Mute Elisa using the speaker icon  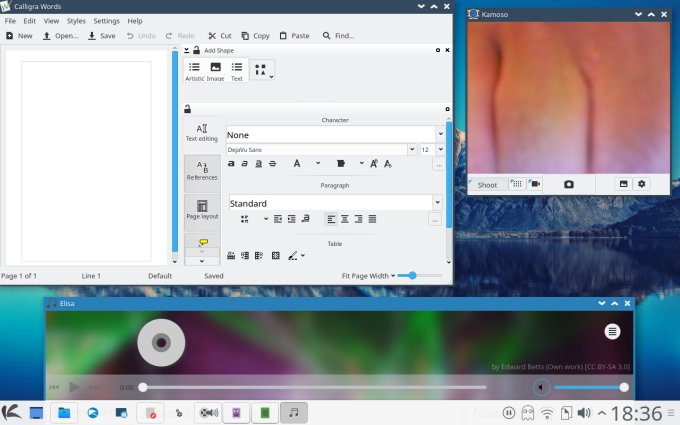[x=541, y=387]
